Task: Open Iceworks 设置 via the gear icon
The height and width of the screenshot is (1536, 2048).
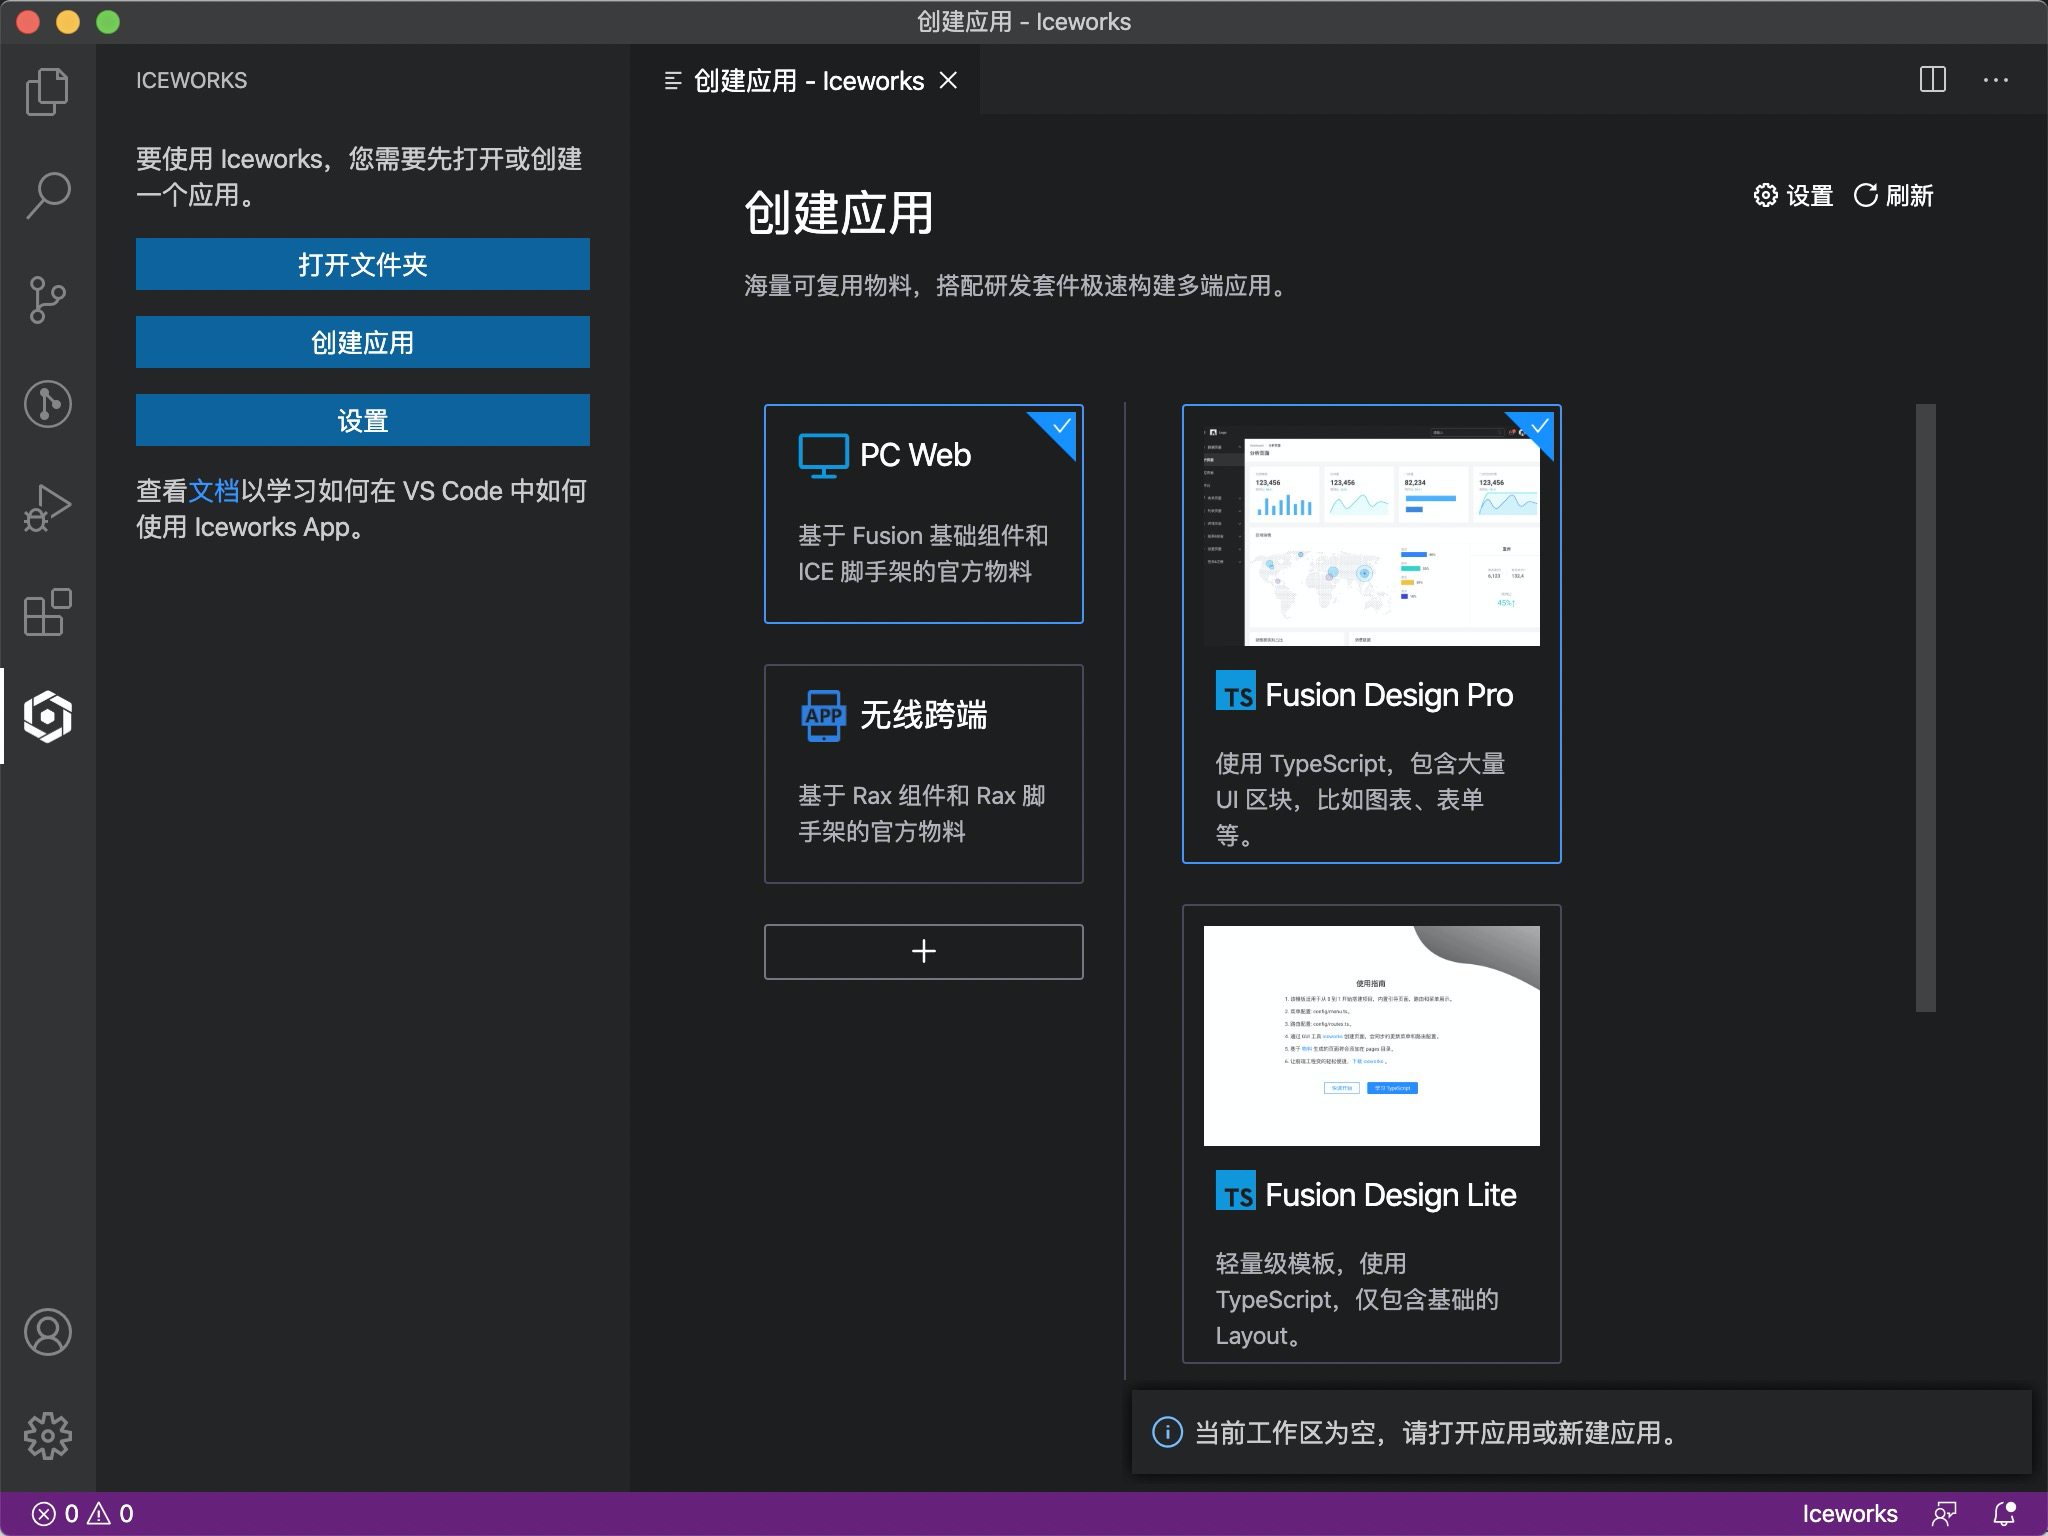Action: (x=1766, y=195)
